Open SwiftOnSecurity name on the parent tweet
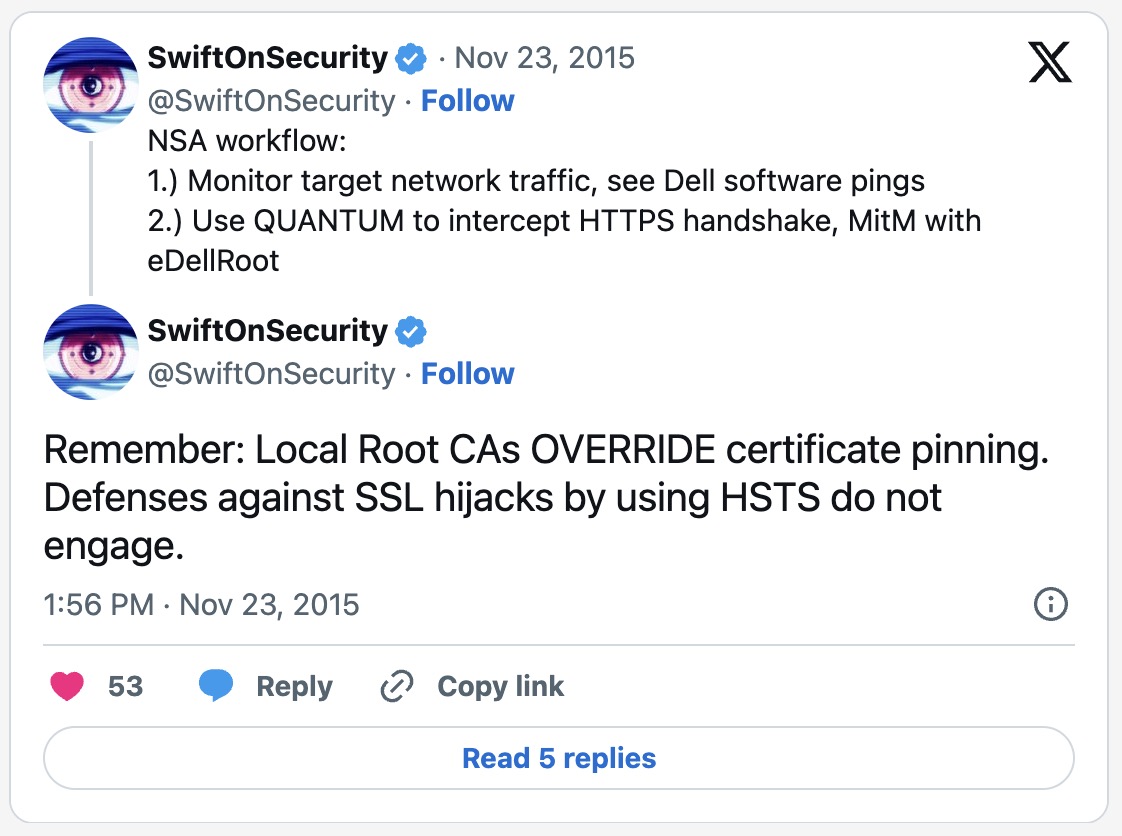The image size is (1122, 836). [x=267, y=58]
